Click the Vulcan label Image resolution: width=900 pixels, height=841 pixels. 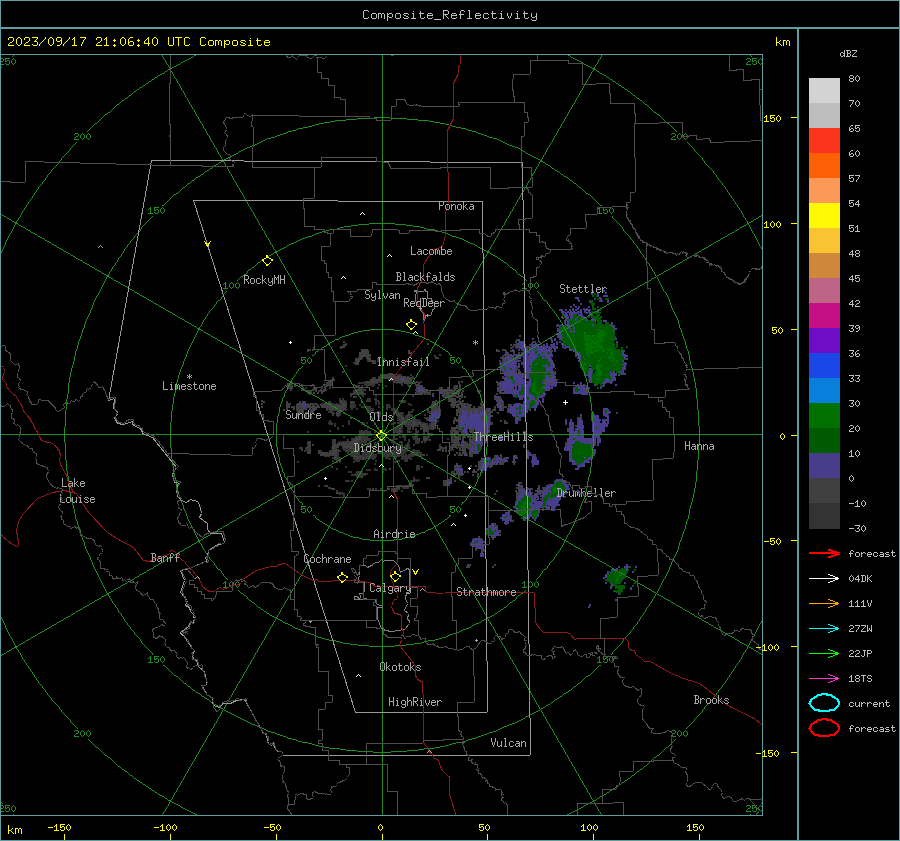click(x=508, y=743)
